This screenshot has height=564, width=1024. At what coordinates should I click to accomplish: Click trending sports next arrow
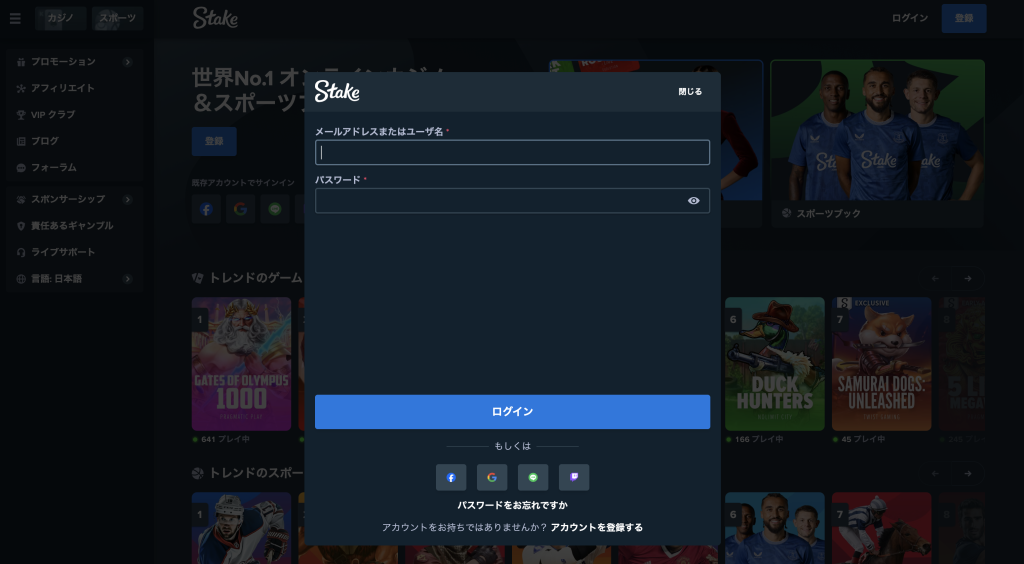click(968, 473)
